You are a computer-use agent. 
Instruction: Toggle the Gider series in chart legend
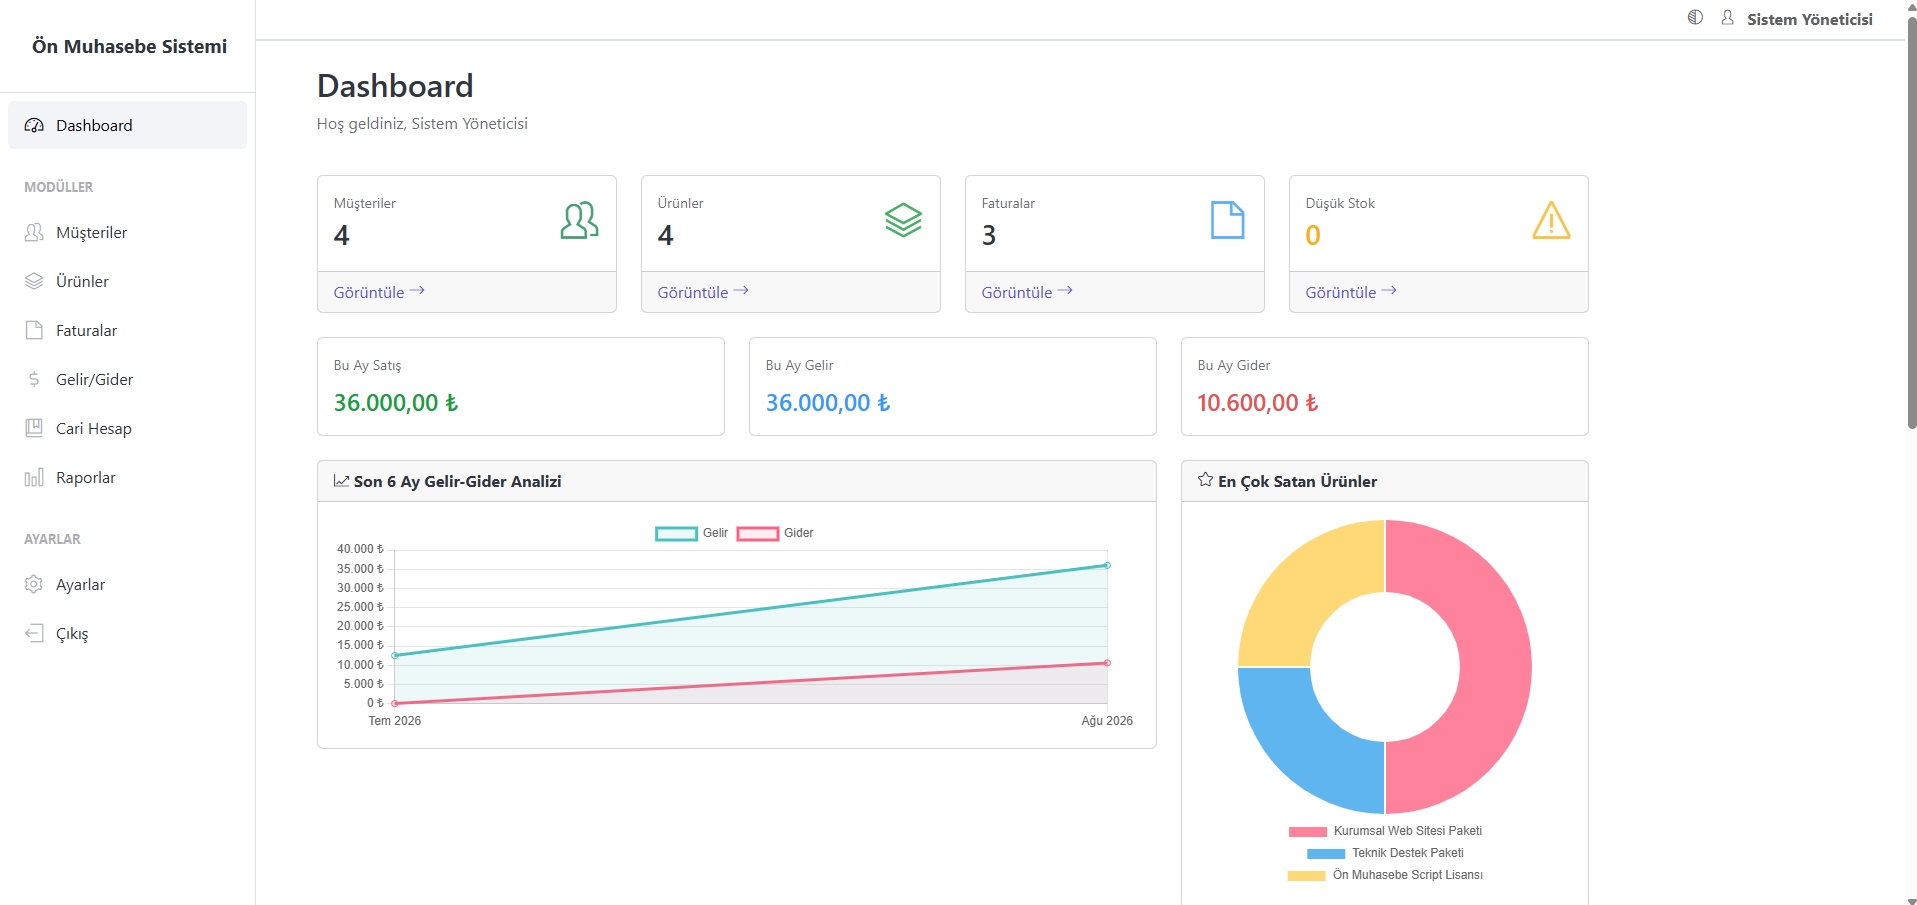(775, 533)
